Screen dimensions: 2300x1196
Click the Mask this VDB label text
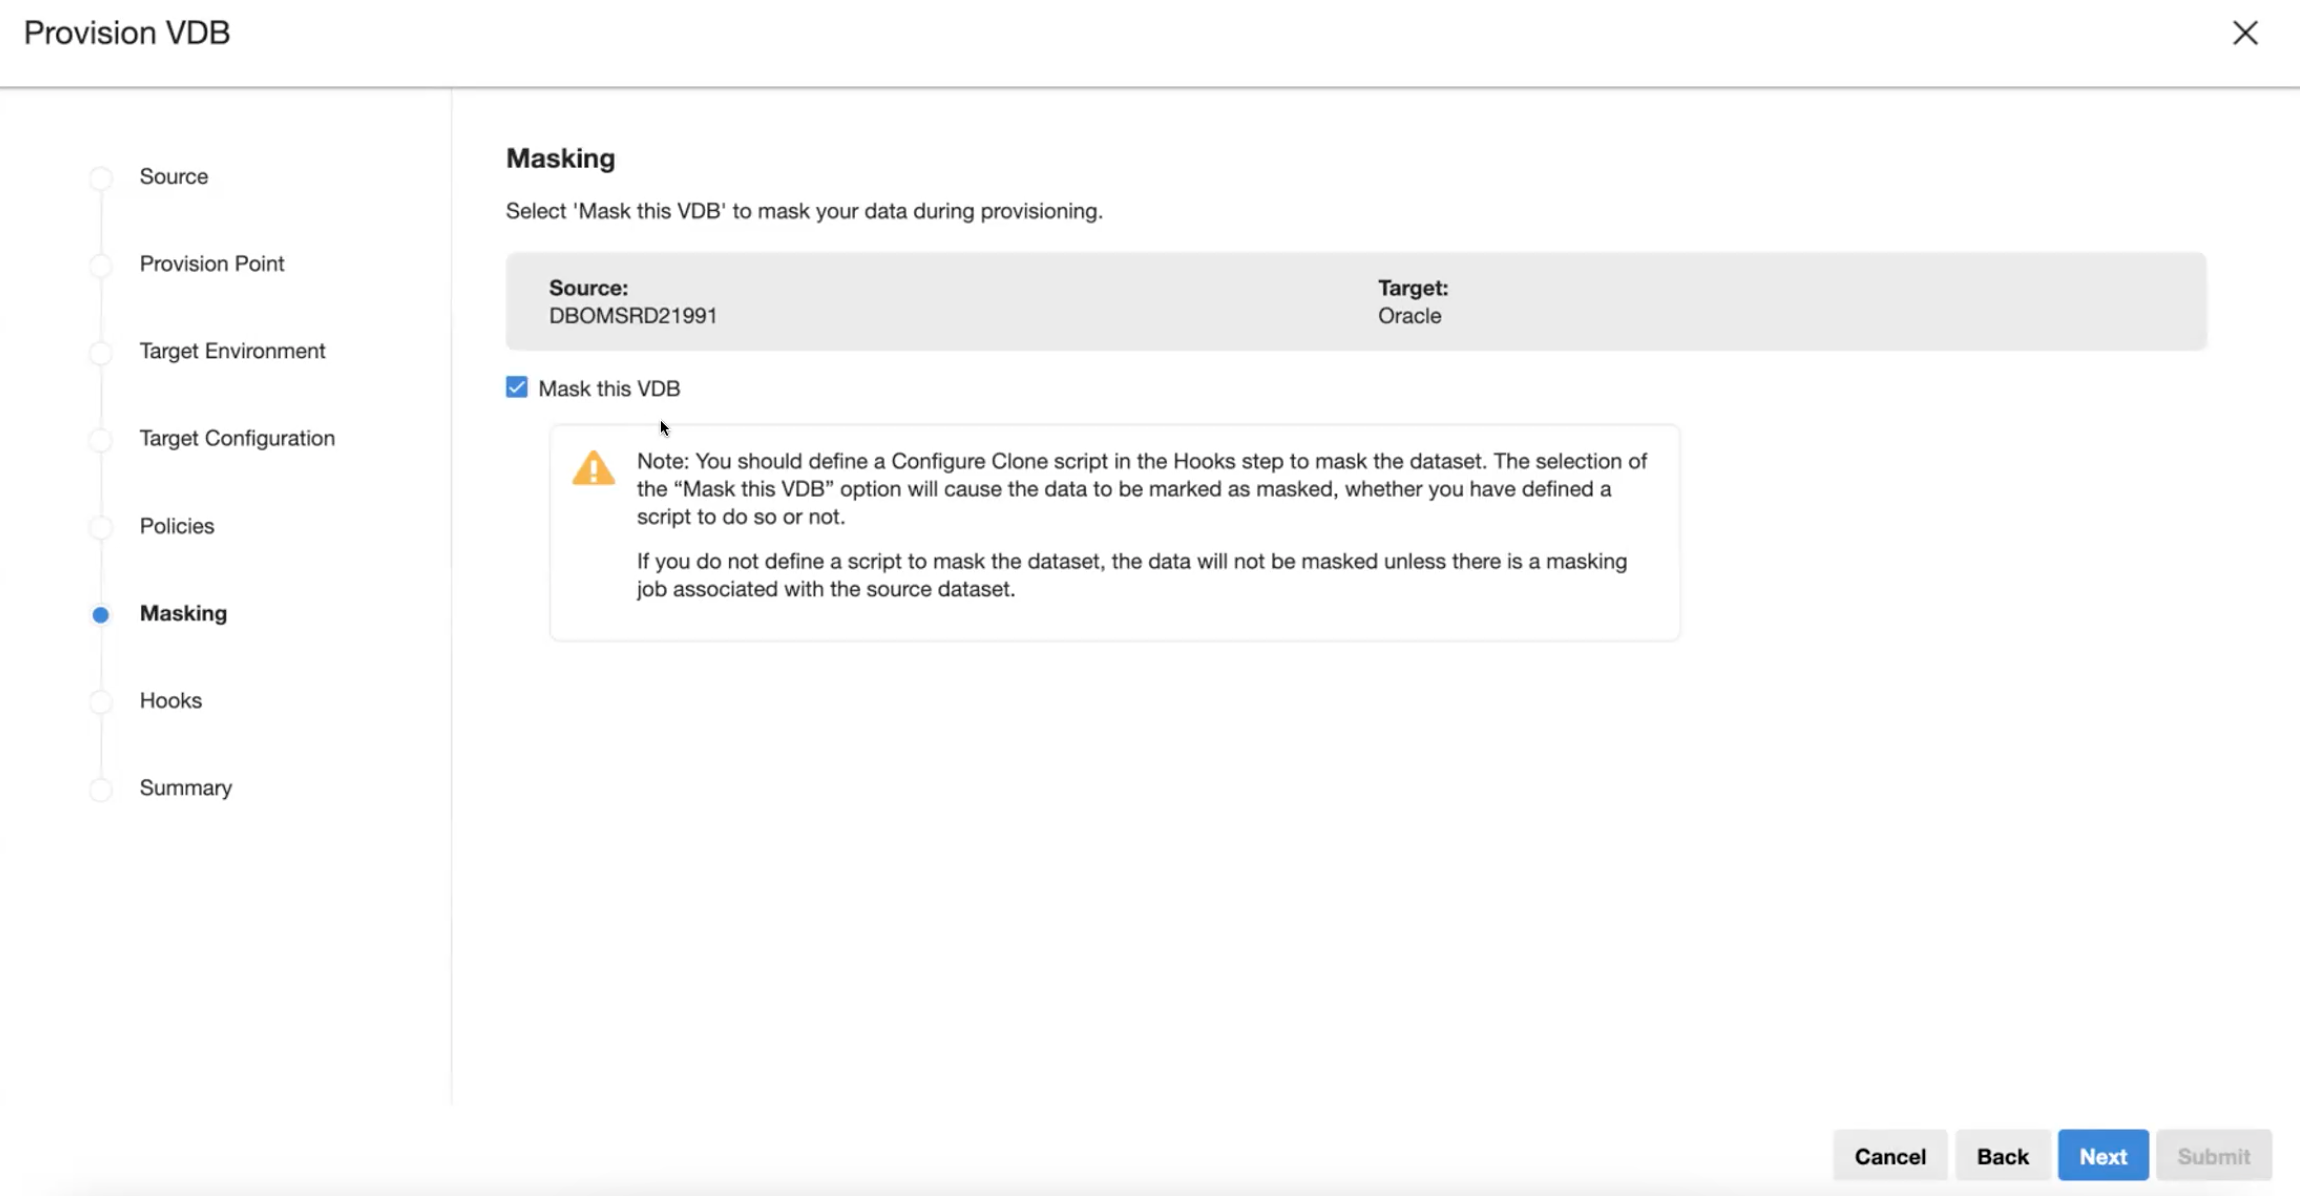(x=609, y=389)
